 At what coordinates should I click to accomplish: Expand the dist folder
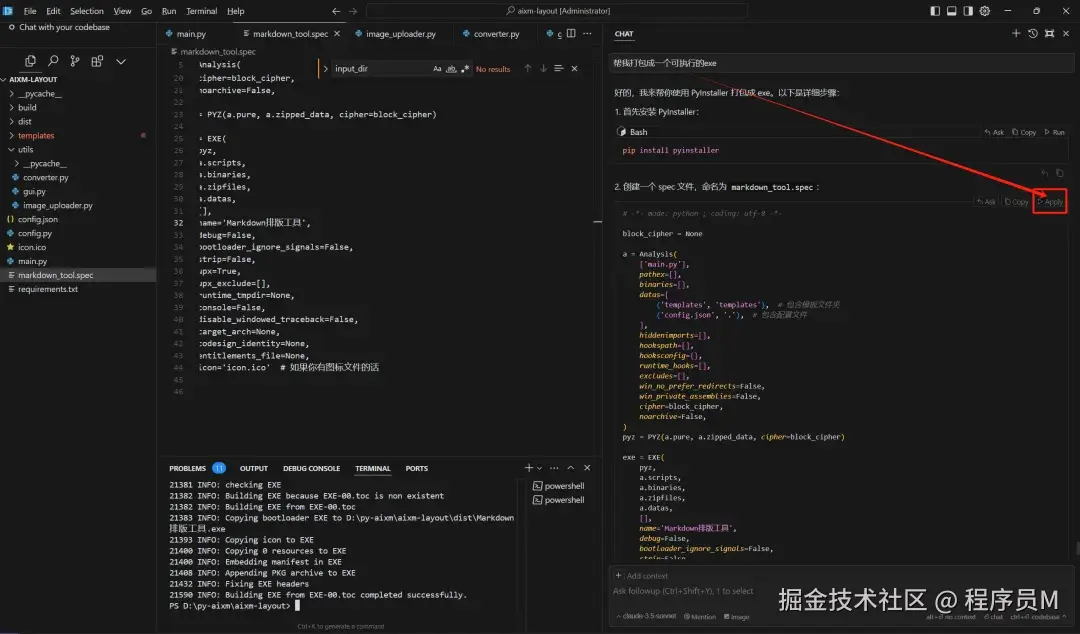(24, 121)
